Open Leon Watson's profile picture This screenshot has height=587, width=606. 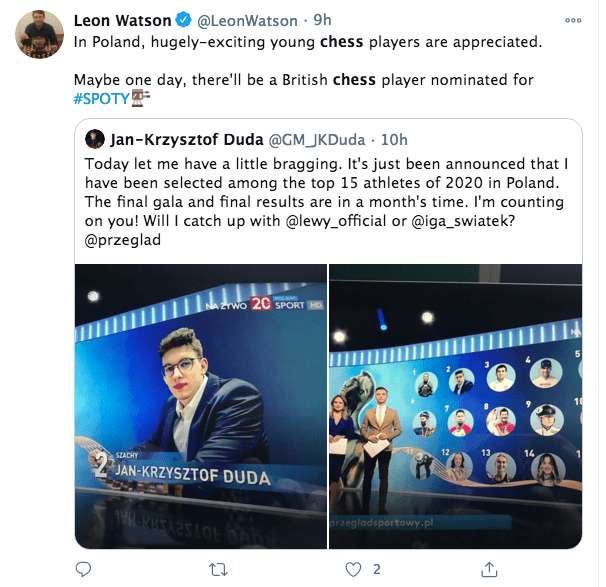[39, 34]
